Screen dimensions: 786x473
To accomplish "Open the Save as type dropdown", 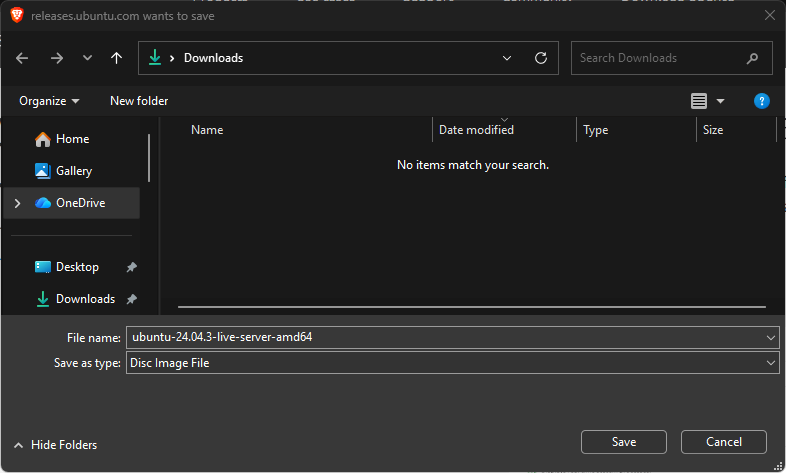I will click(x=770, y=363).
